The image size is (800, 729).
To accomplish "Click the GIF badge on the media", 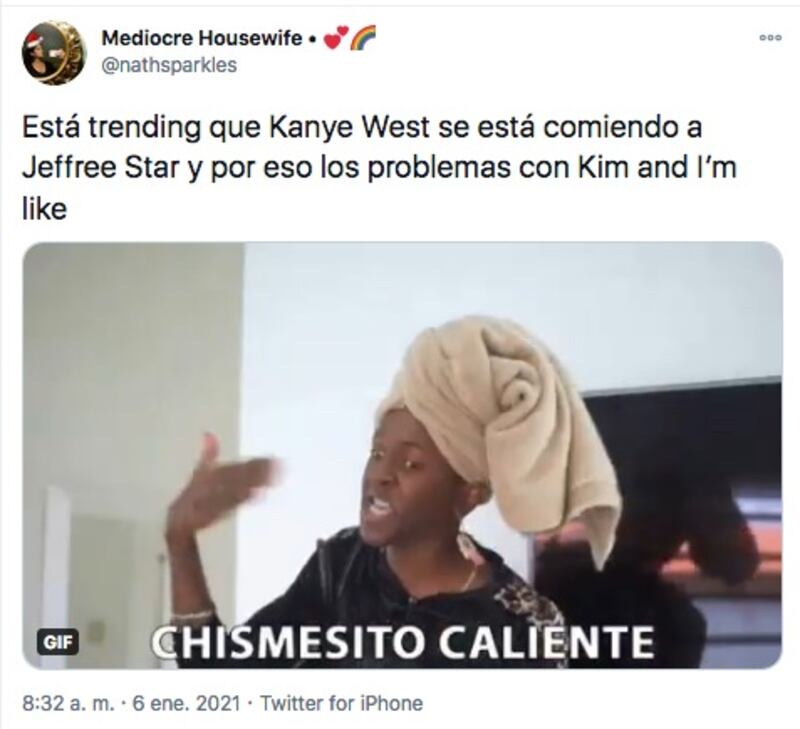I will [57, 642].
